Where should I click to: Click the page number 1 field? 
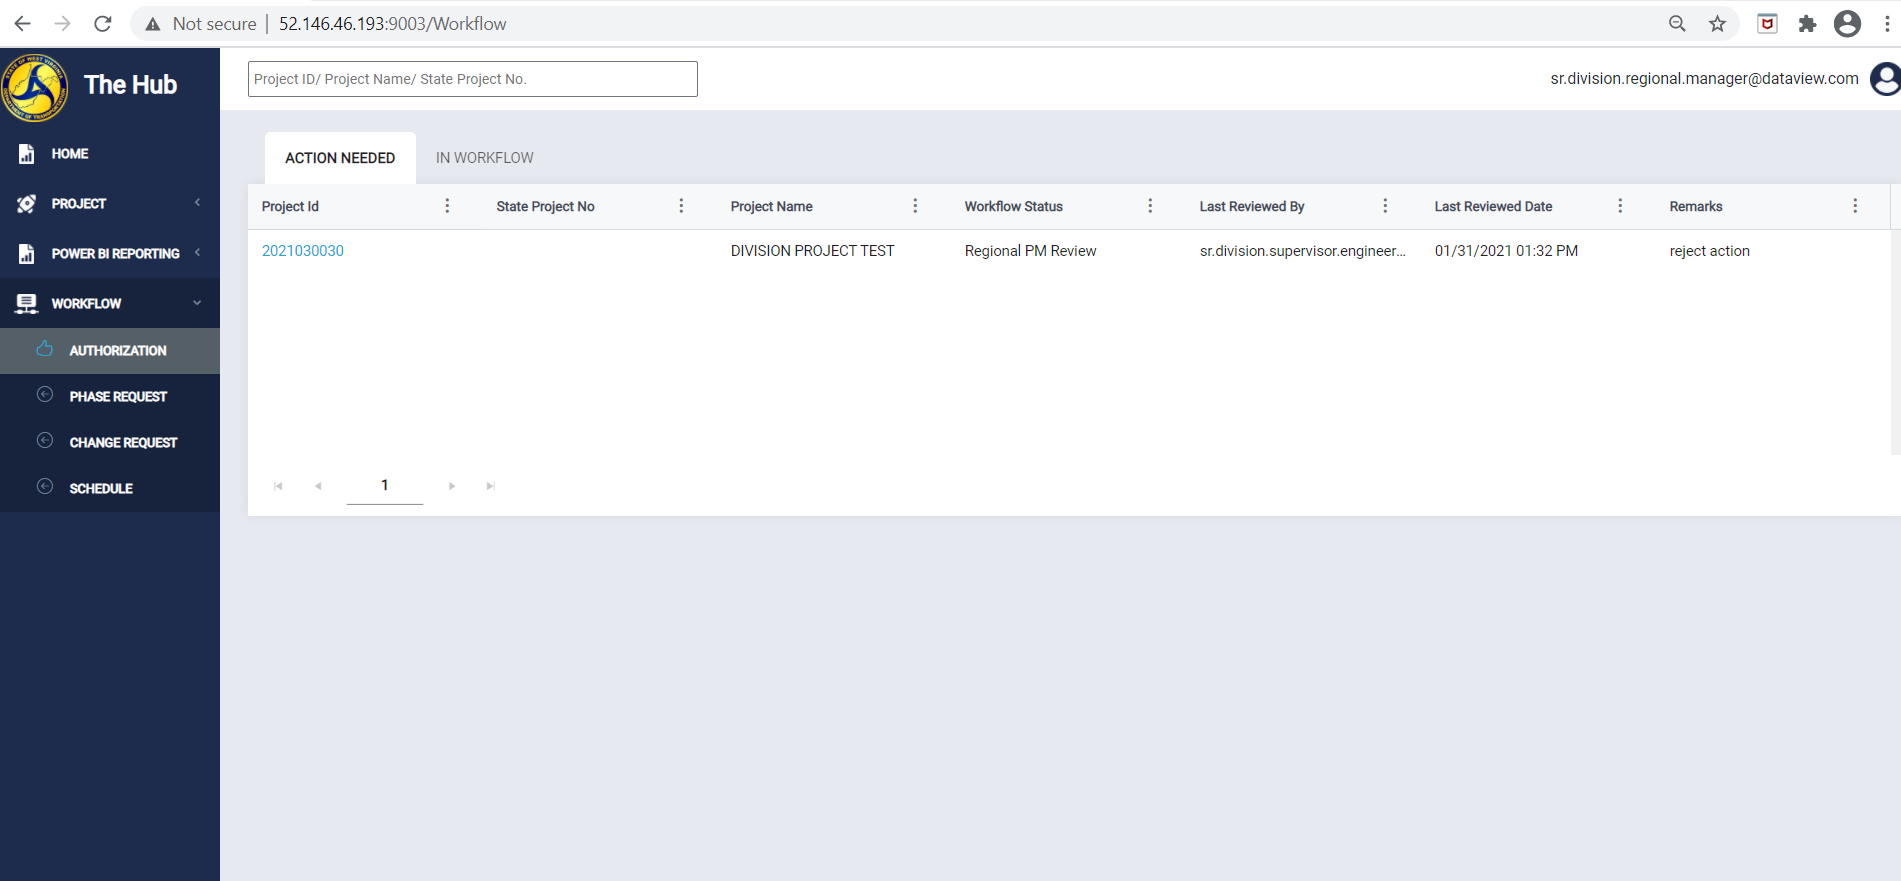pos(385,486)
